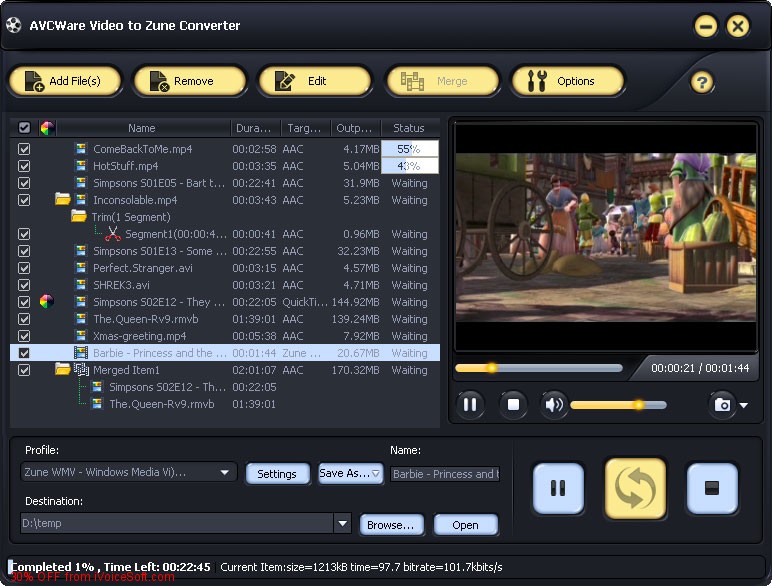Uncheck the Inconsolable.mp4 checkbox
The image size is (772, 586).
tap(24, 200)
